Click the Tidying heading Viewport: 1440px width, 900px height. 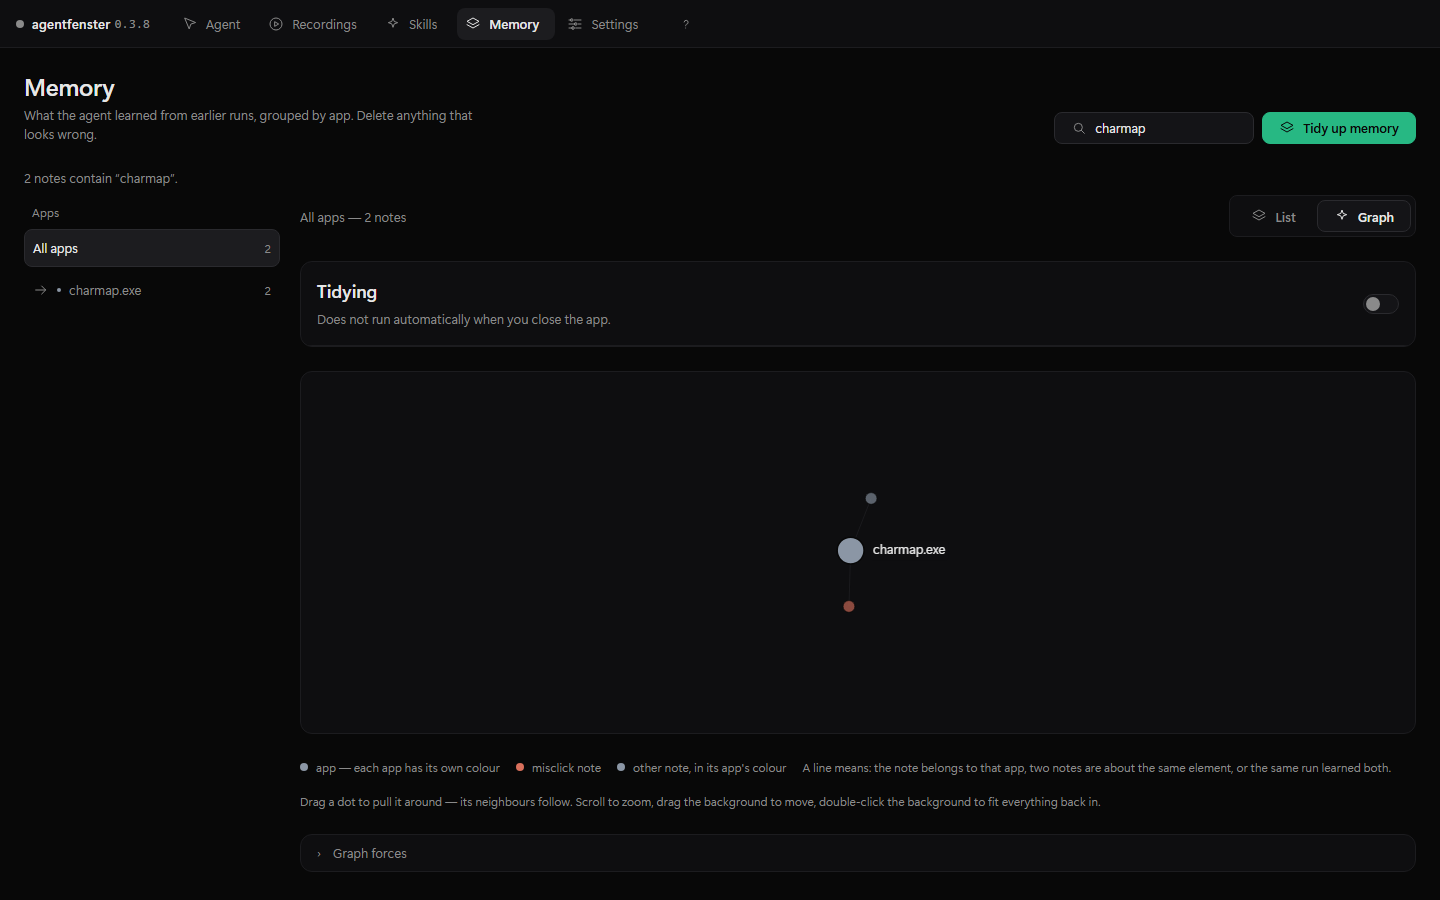pos(347,292)
